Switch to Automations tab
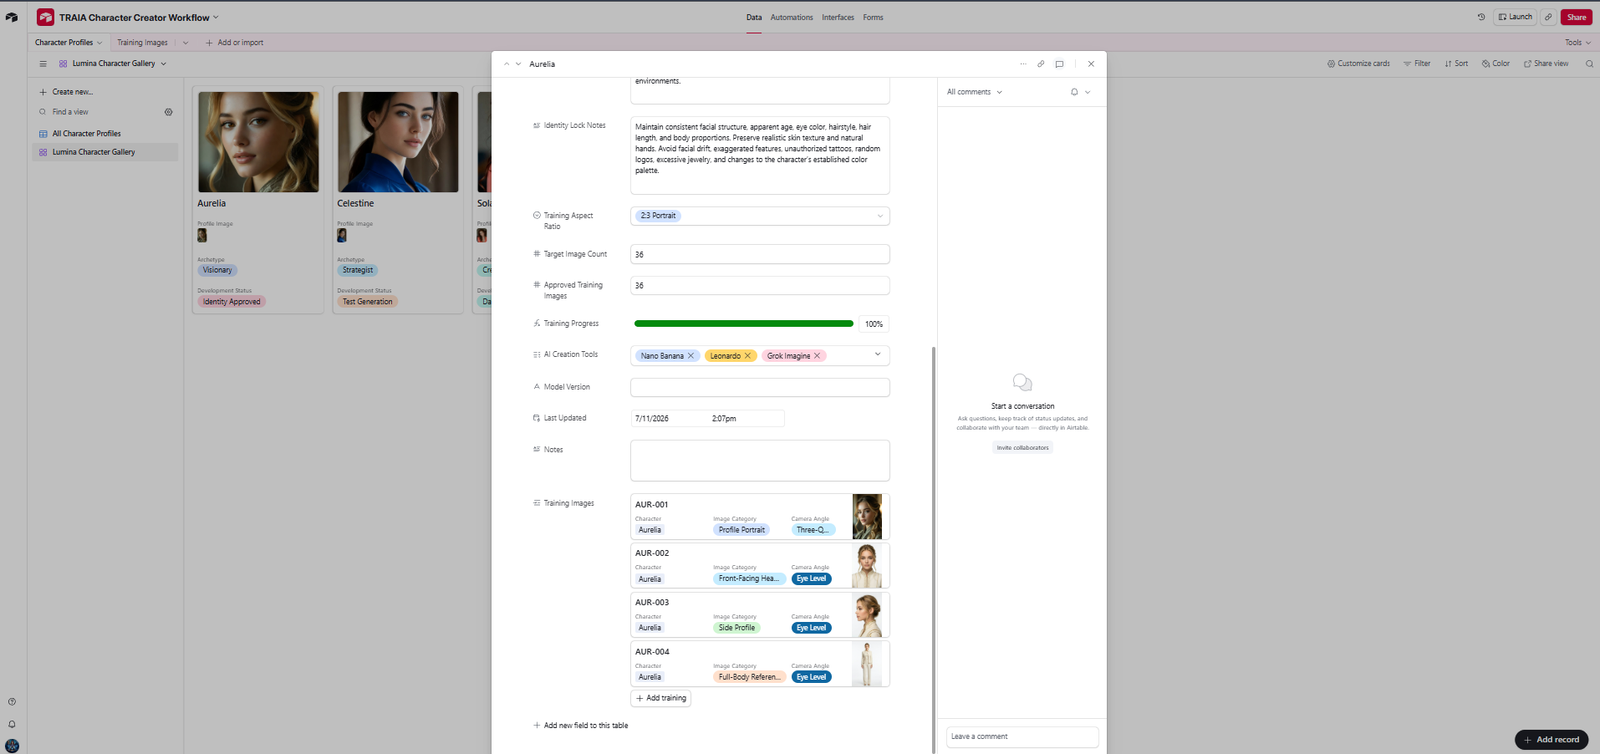Screen dimensions: 1600x754 tap(792, 17)
